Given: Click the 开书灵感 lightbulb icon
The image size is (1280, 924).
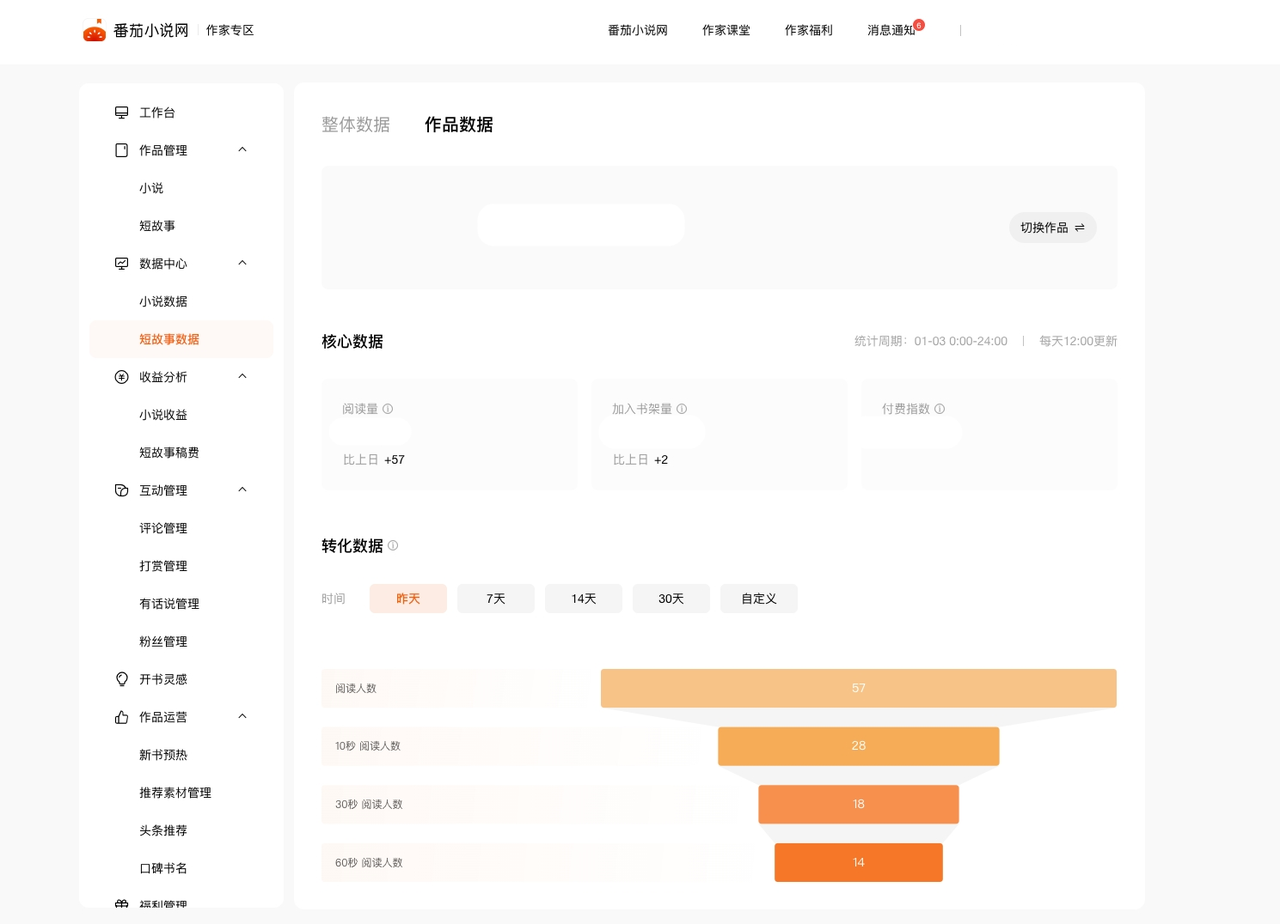Looking at the screenshot, I should pos(121,679).
